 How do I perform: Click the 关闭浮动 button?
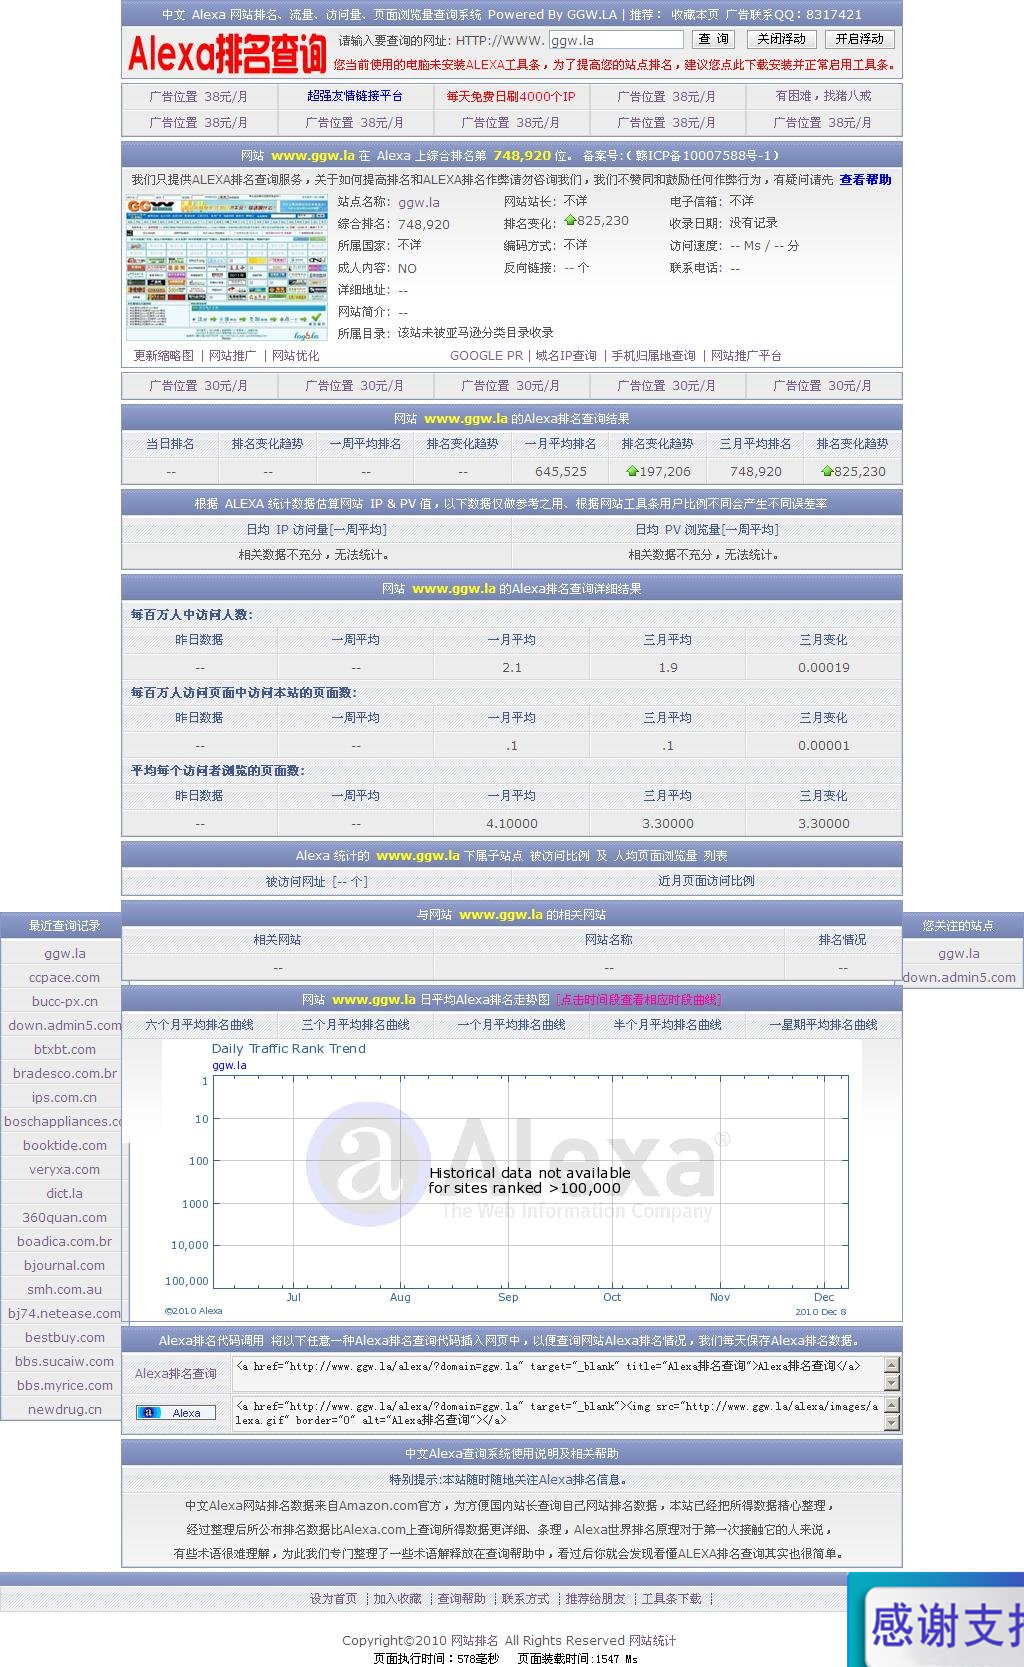pyautogui.click(x=781, y=39)
